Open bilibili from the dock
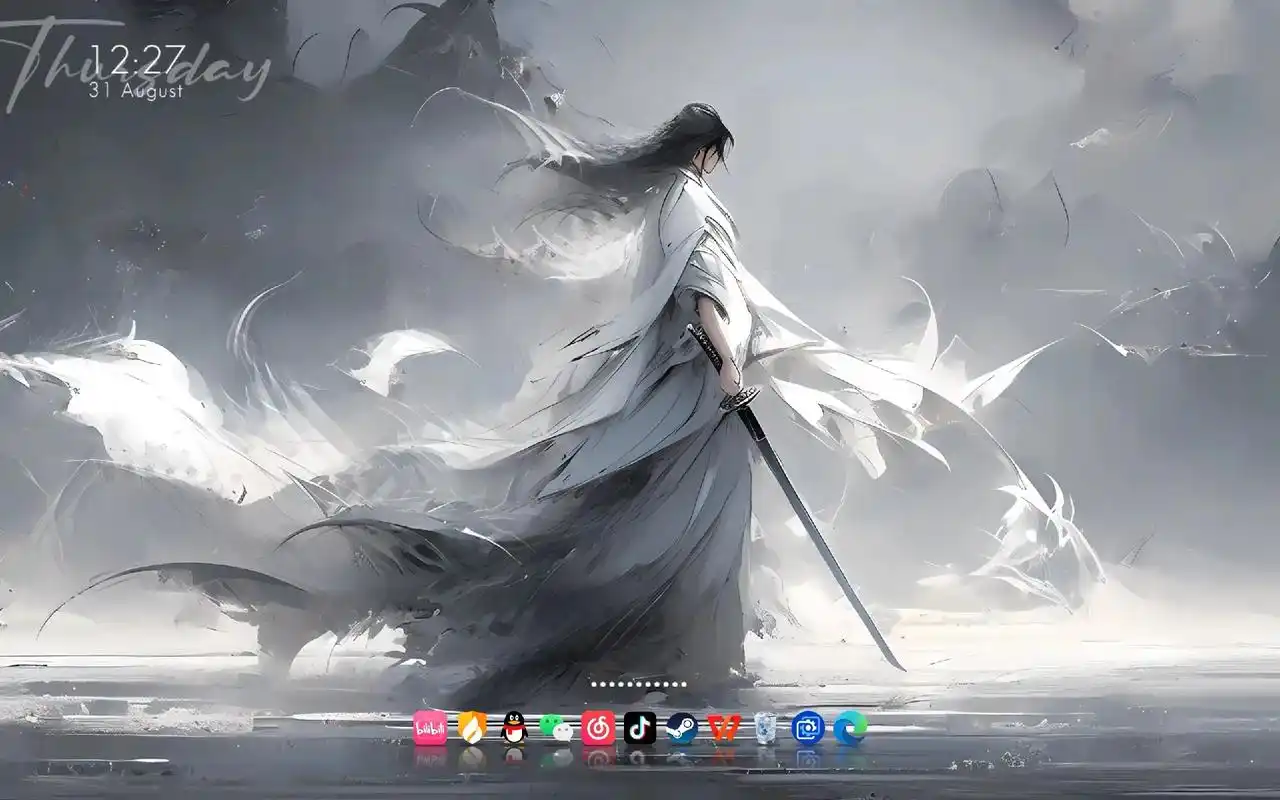The image size is (1280, 800). click(x=430, y=729)
